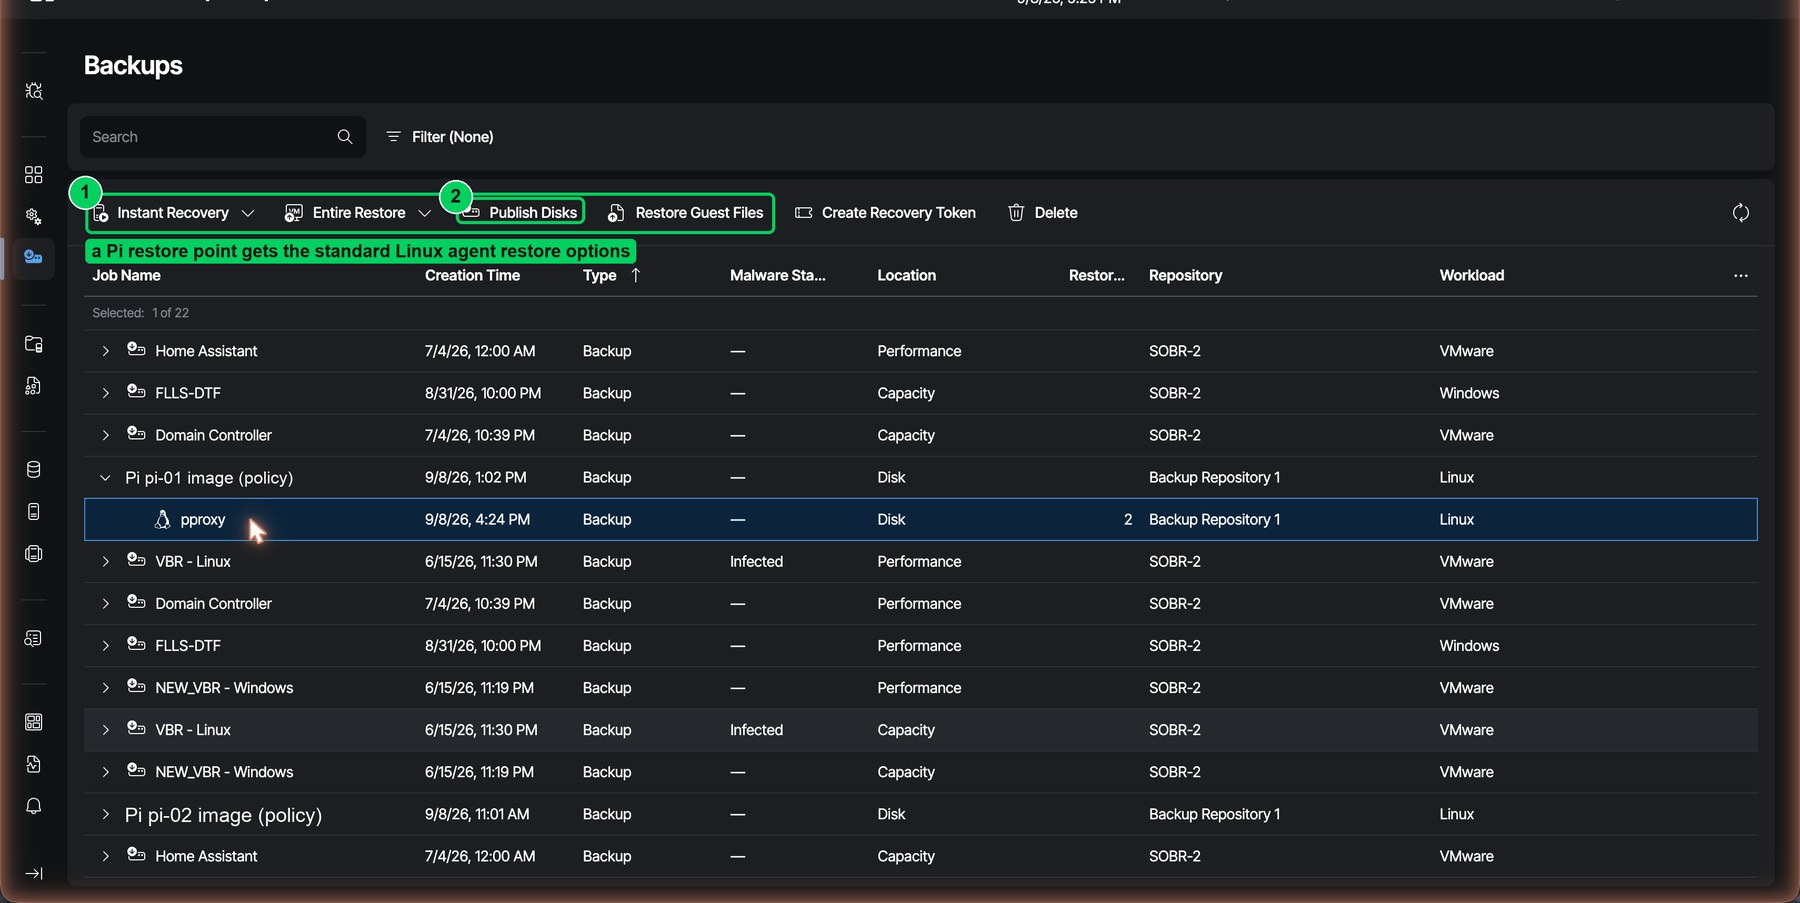1800x903 pixels.
Task: Click the Delete button
Action: tap(1043, 213)
